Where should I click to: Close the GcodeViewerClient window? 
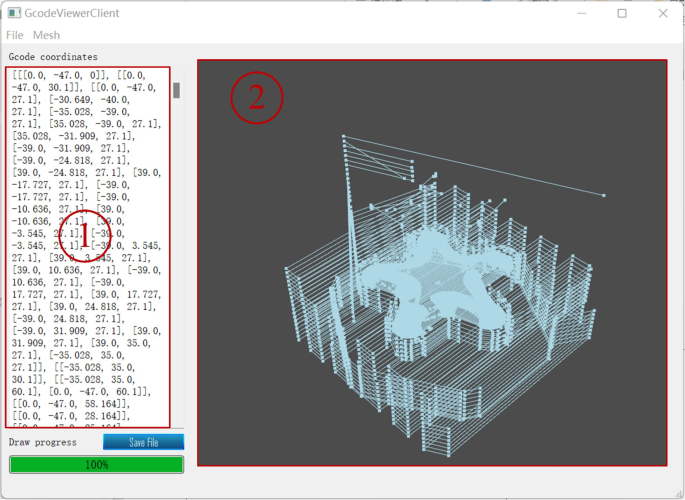[663, 13]
